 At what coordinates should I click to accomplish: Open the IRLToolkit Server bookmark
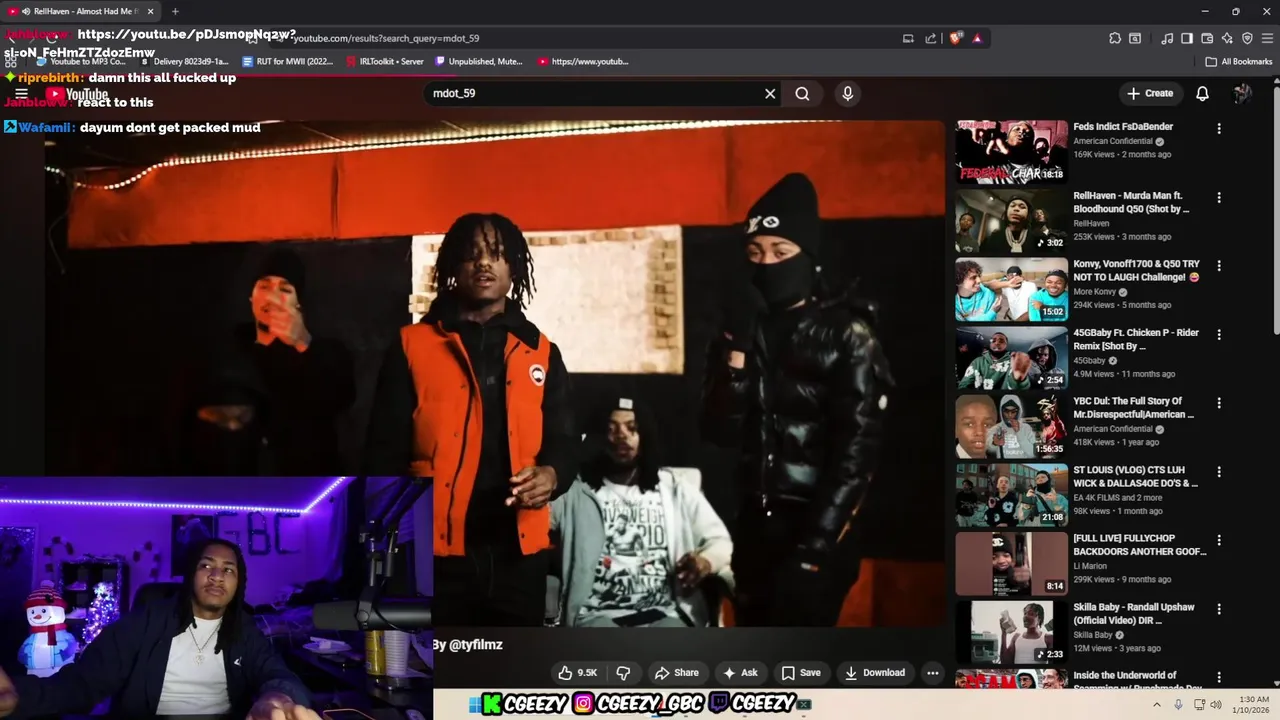click(385, 61)
